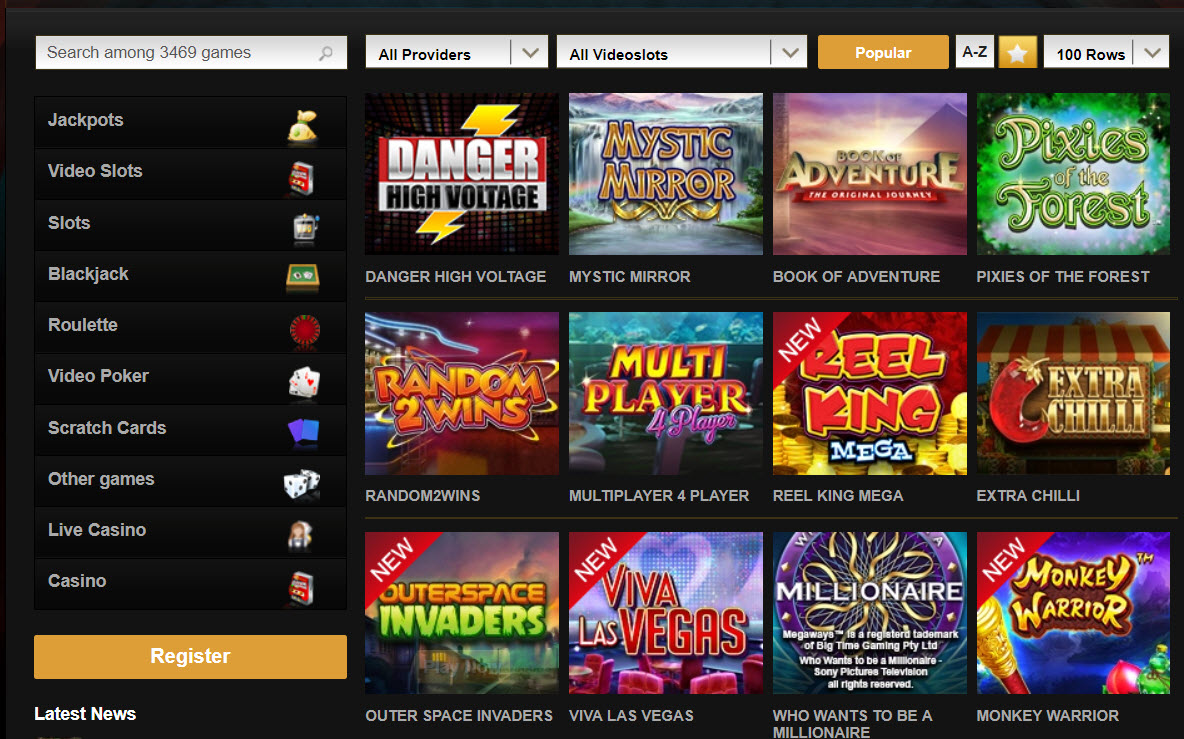Click the Jackpots money bag icon

coord(303,125)
